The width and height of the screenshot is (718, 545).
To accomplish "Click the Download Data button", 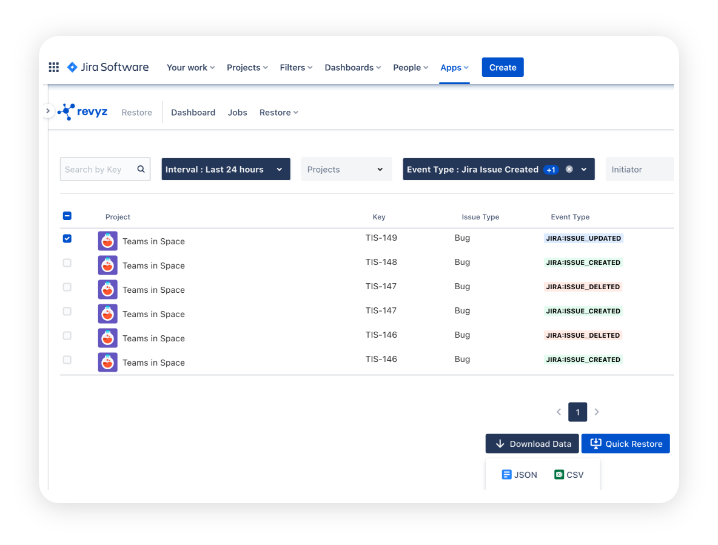I will (532, 444).
